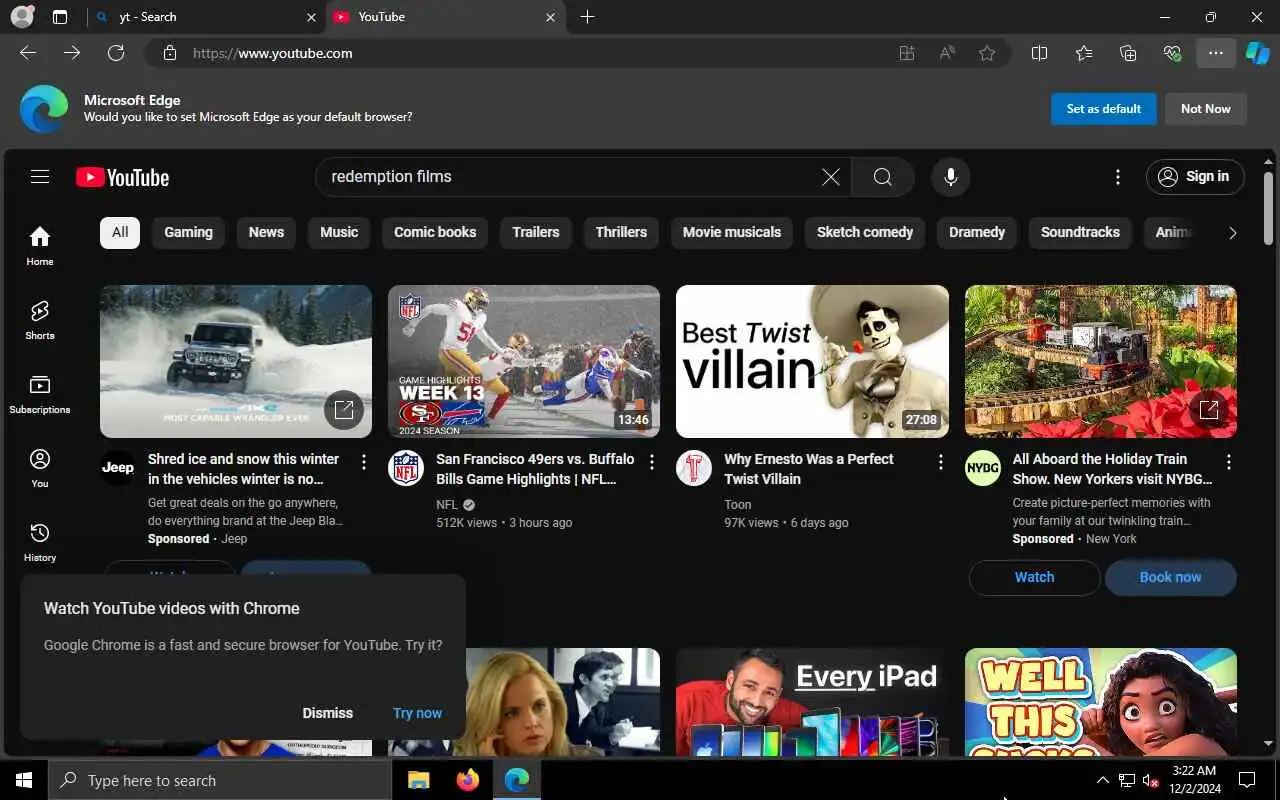
Task: Open Read aloud icon in the address bar
Action: click(x=947, y=53)
